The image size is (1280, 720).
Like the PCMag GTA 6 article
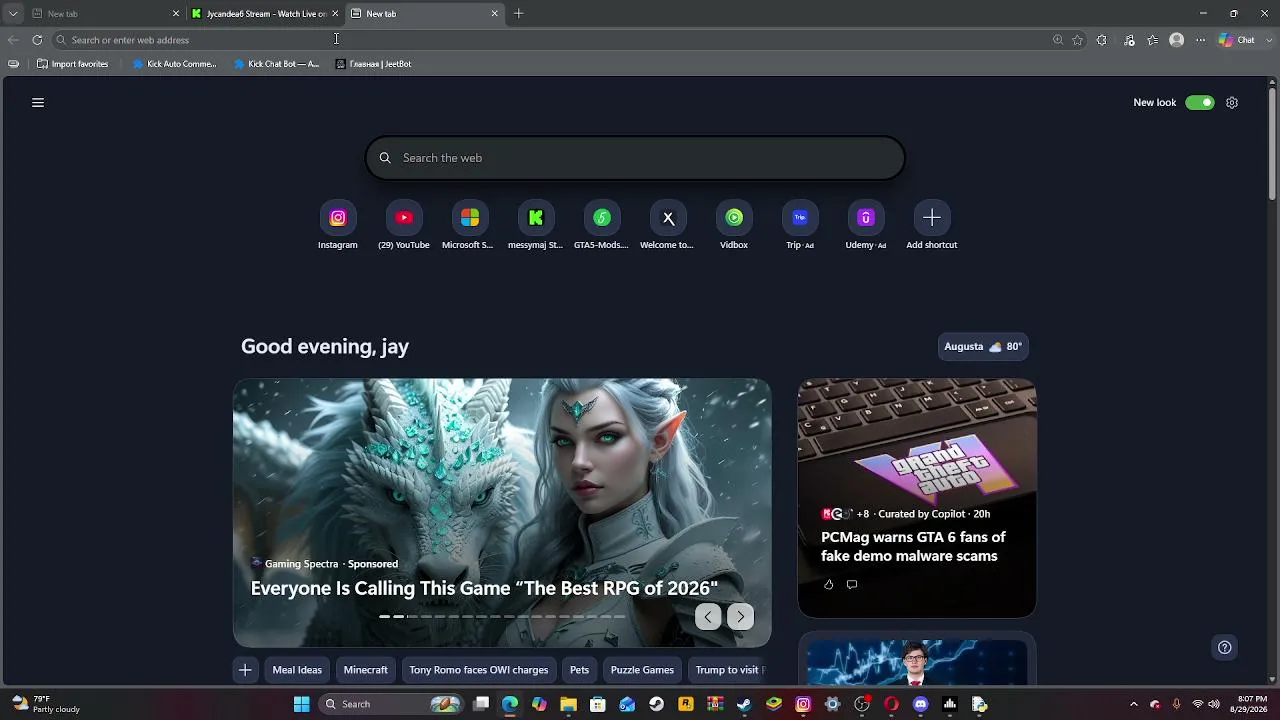[828, 584]
